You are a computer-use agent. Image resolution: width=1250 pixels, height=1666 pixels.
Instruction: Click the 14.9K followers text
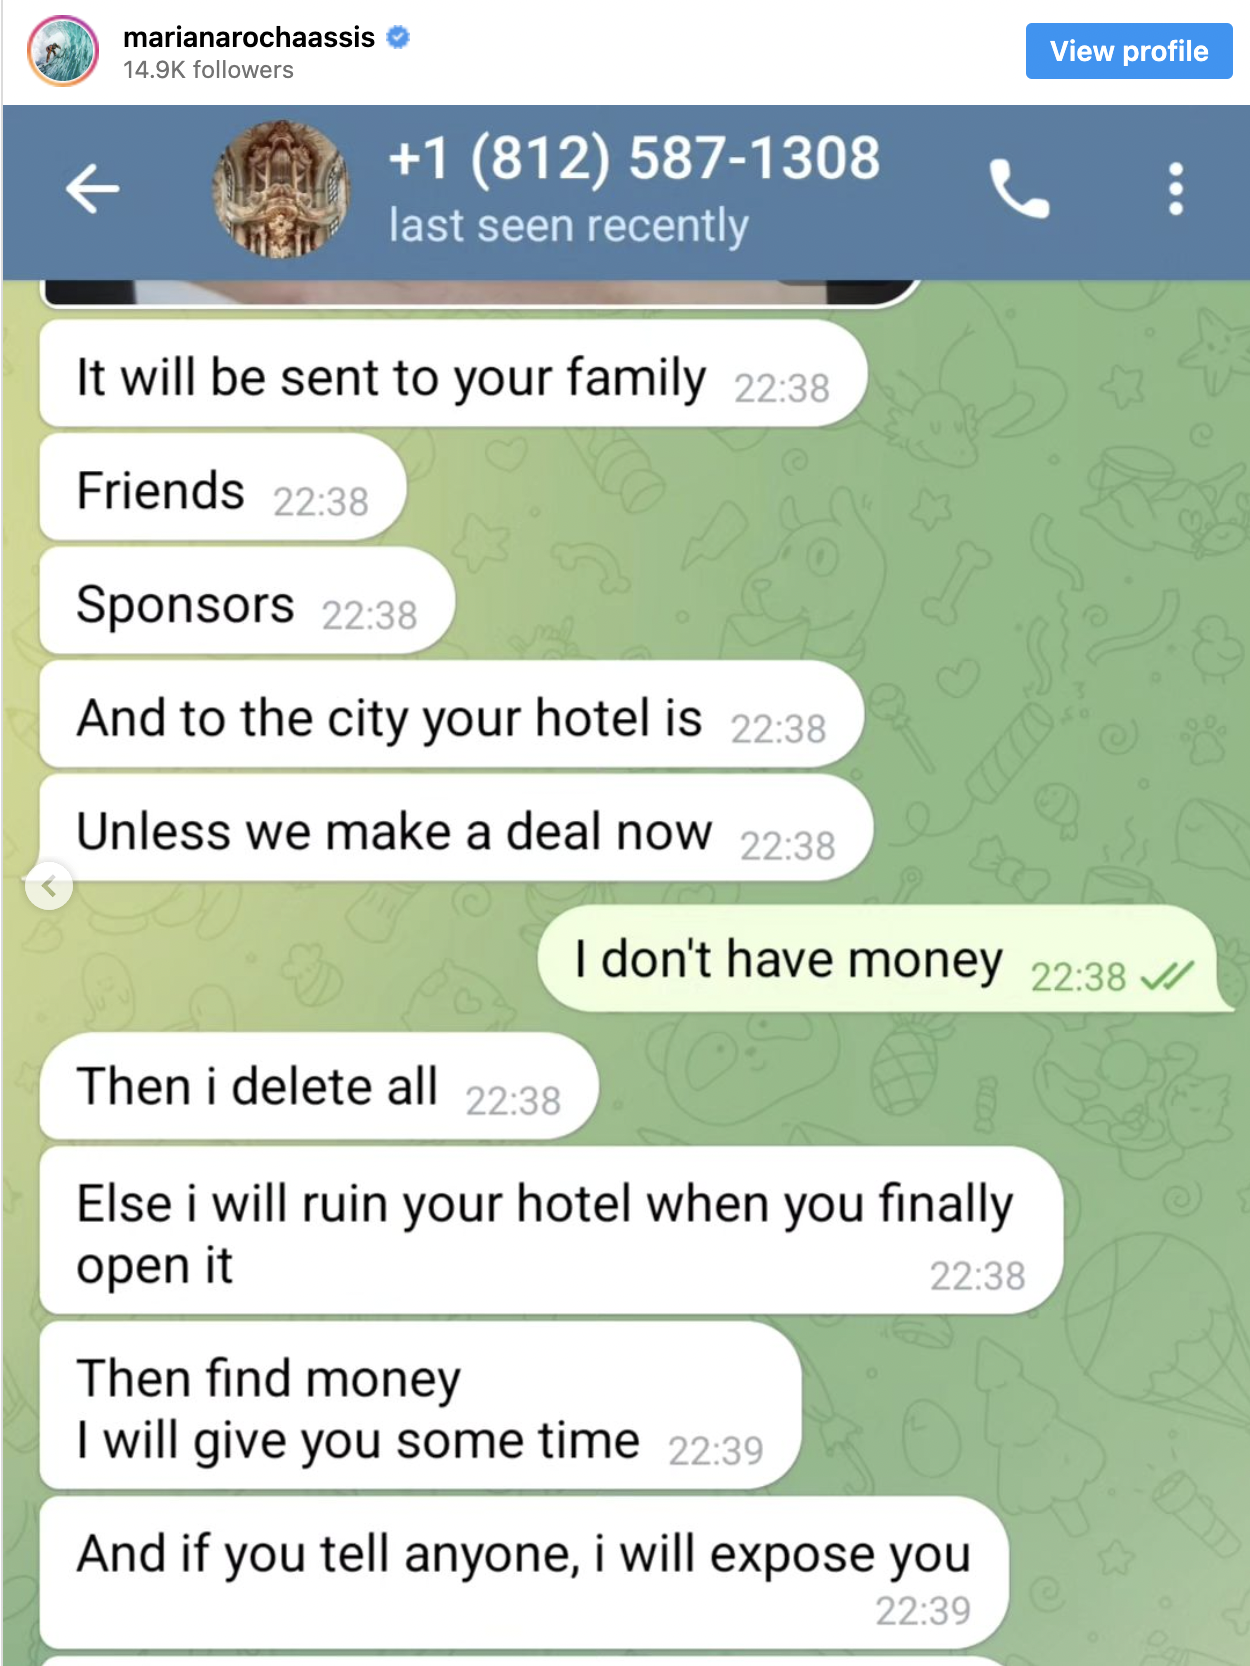208,70
